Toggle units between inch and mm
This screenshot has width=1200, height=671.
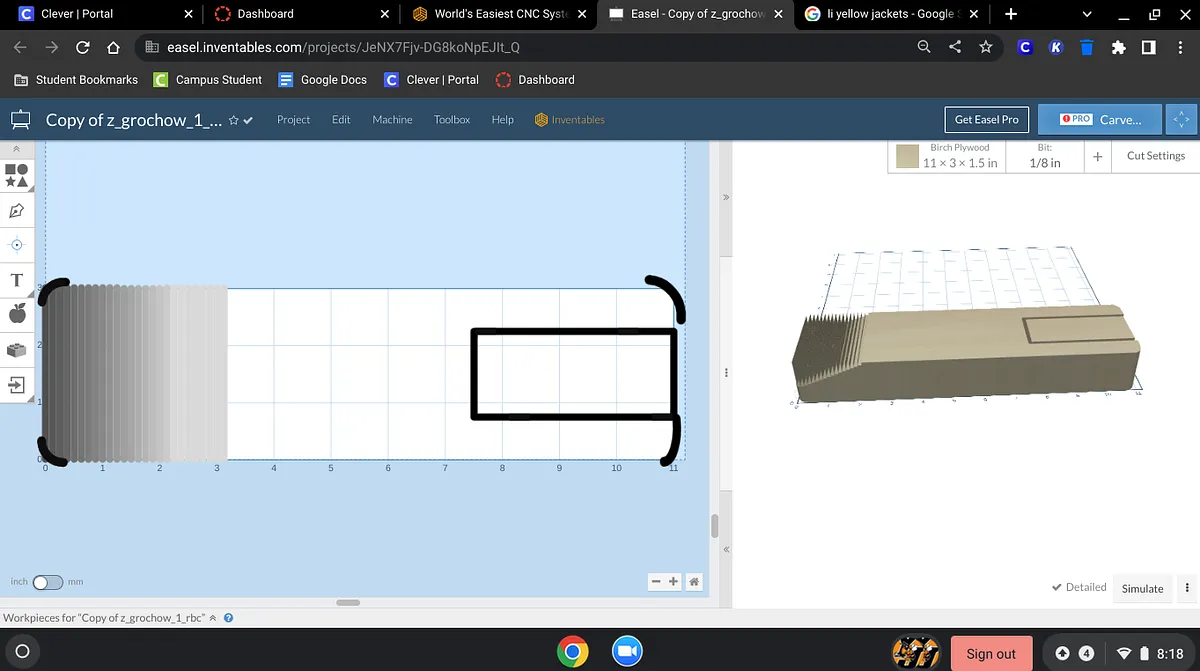tap(47, 582)
